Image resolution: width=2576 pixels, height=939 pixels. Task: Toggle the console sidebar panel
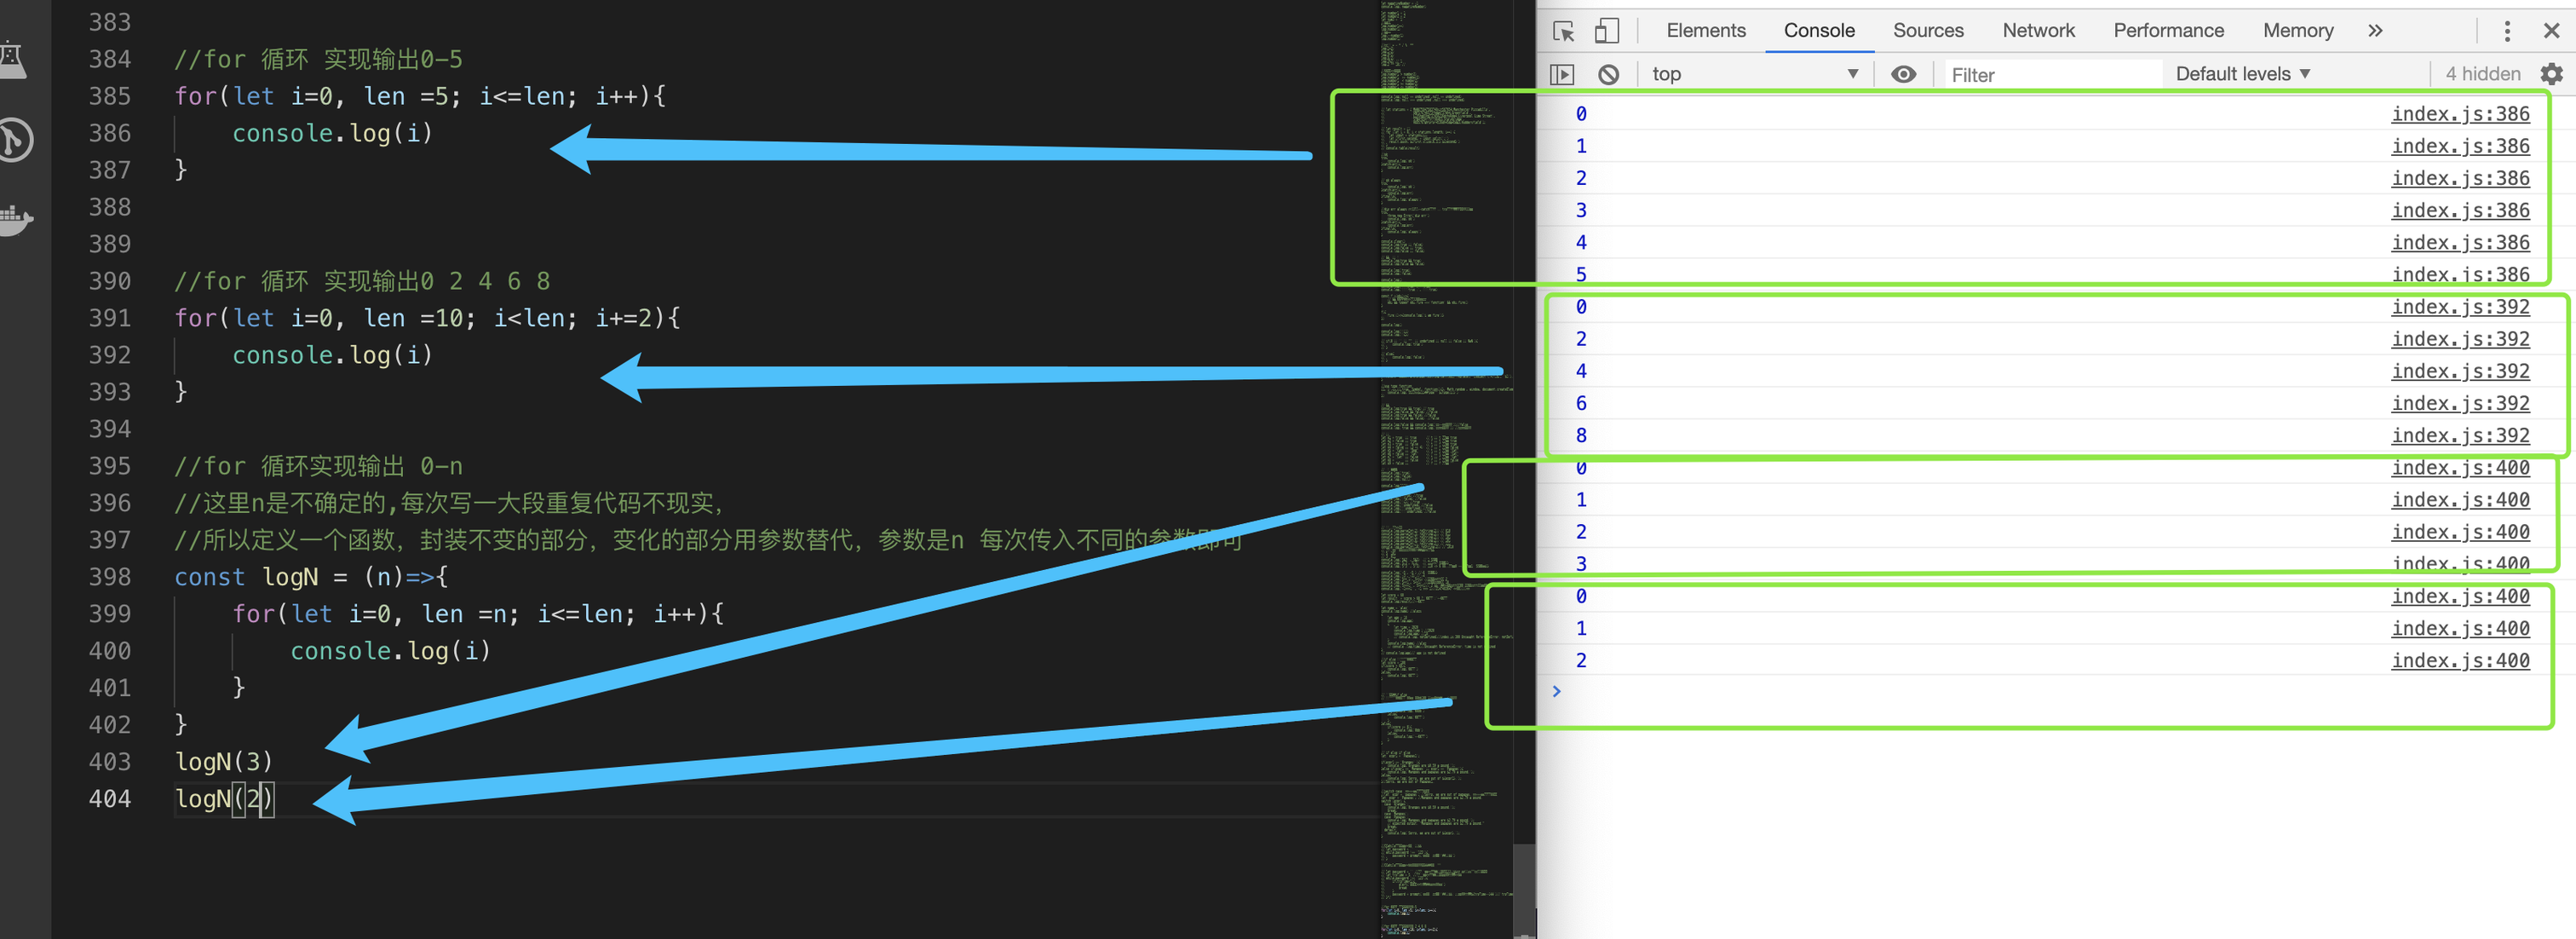(1561, 74)
